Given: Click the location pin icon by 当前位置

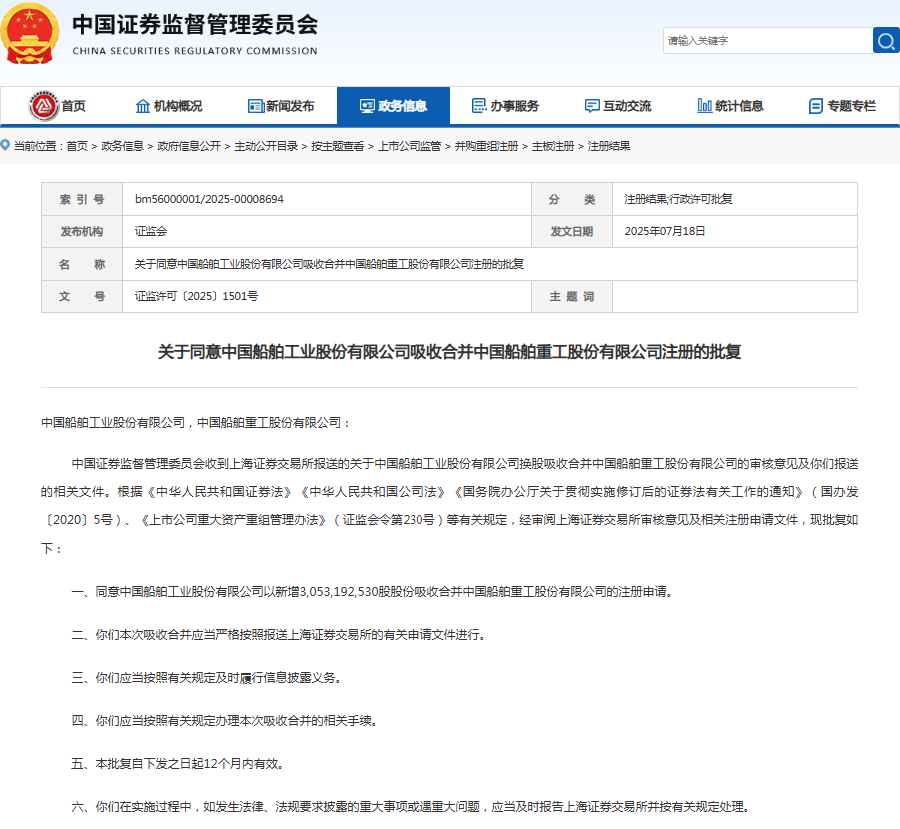Looking at the screenshot, I should coord(6,146).
